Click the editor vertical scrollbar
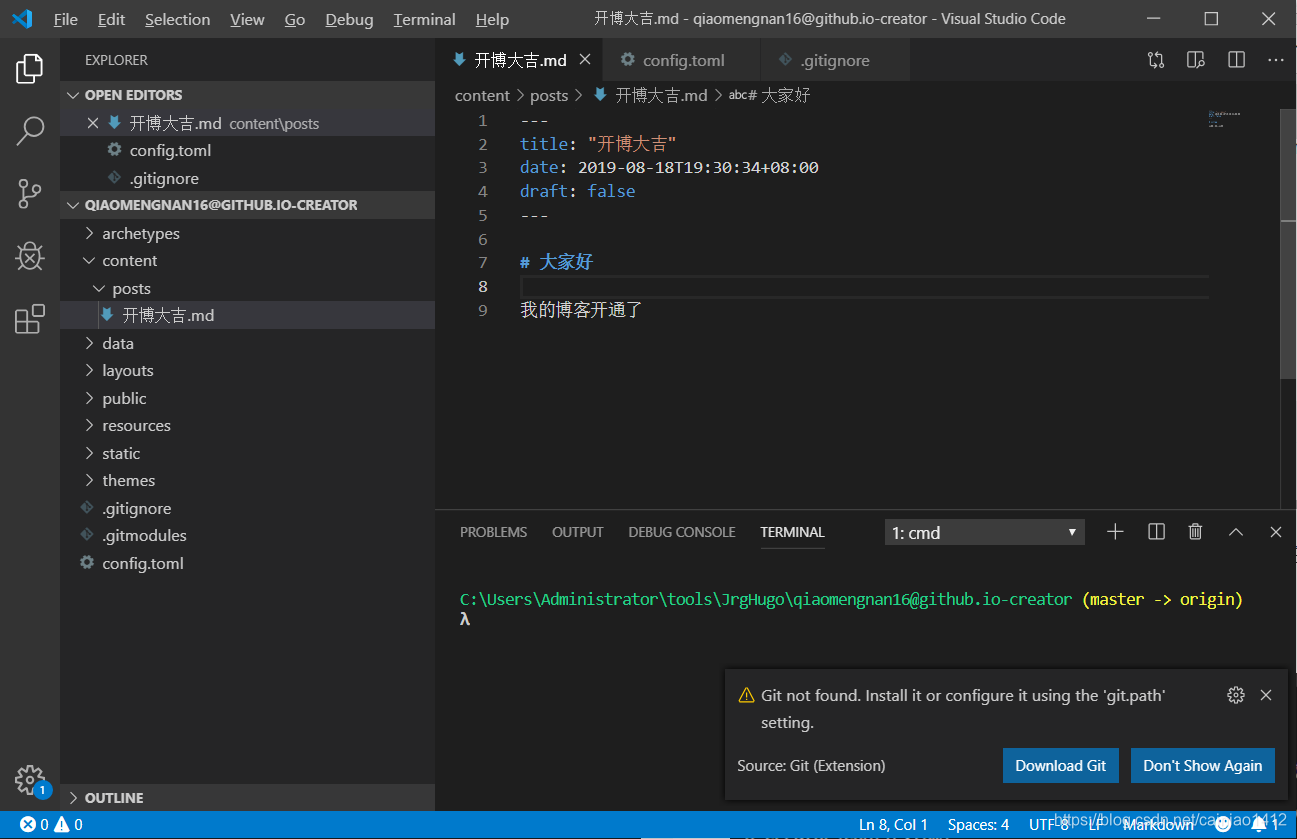 pyautogui.click(x=1288, y=243)
